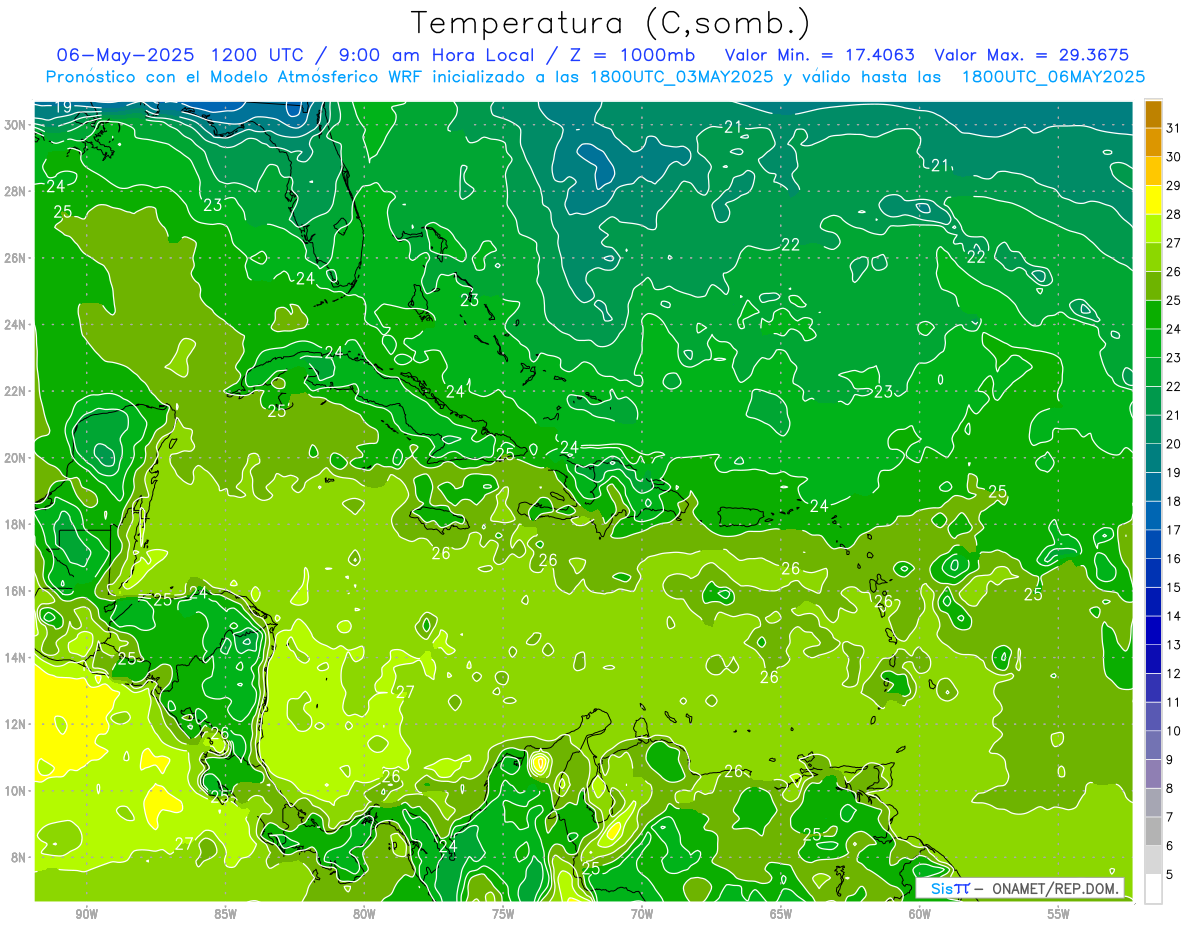1200x927 pixels.
Task: Select the "Z = 1000mb" level text
Action: coord(634,55)
